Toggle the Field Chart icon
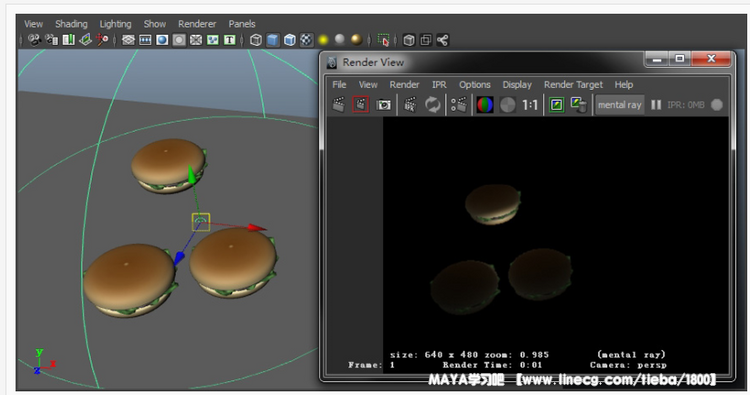The height and width of the screenshot is (395, 750). (196, 40)
